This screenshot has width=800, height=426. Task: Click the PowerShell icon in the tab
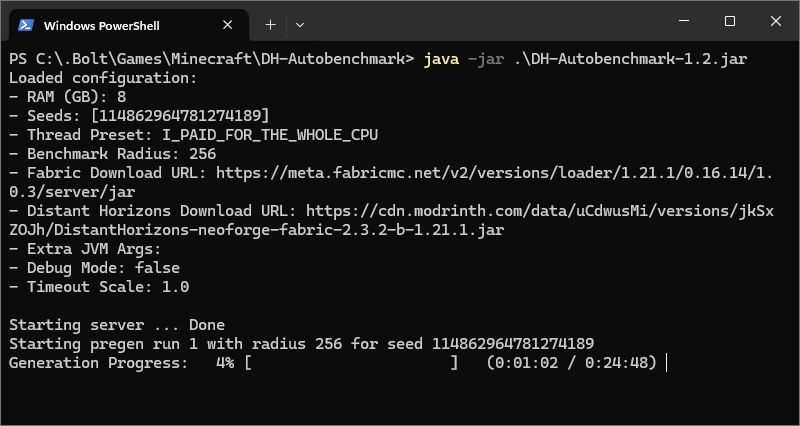point(28,25)
